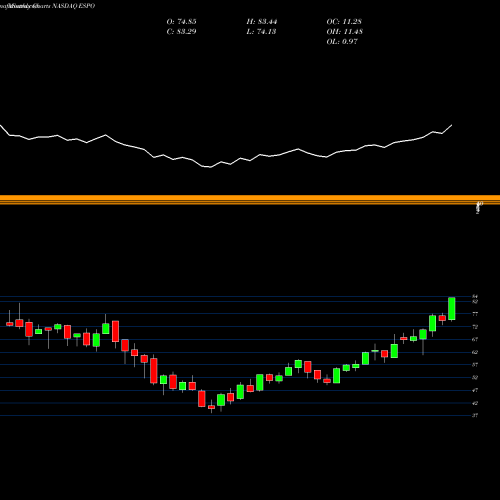
Task: Select the open value O: 74.85
Action: 181,22
